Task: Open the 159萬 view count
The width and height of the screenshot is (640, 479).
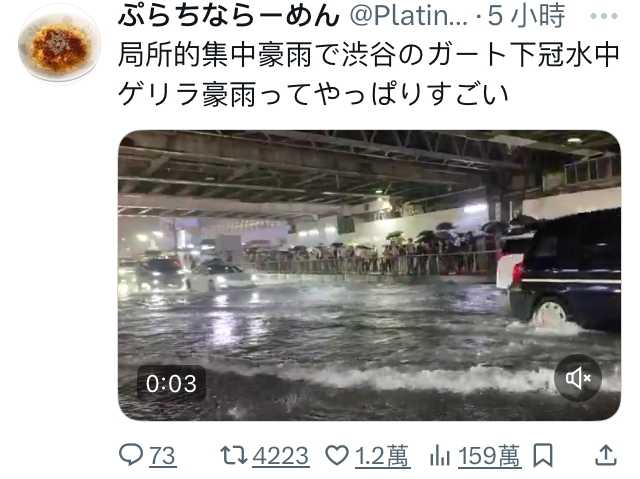Action: [489, 456]
